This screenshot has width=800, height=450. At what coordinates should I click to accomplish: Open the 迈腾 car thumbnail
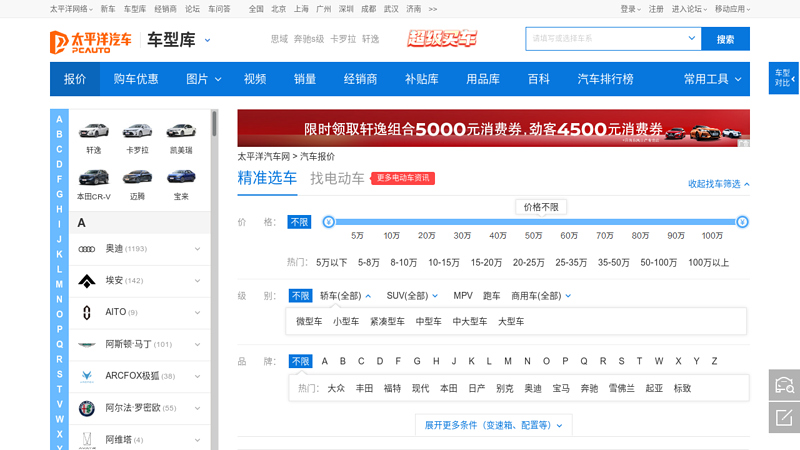tap(137, 177)
